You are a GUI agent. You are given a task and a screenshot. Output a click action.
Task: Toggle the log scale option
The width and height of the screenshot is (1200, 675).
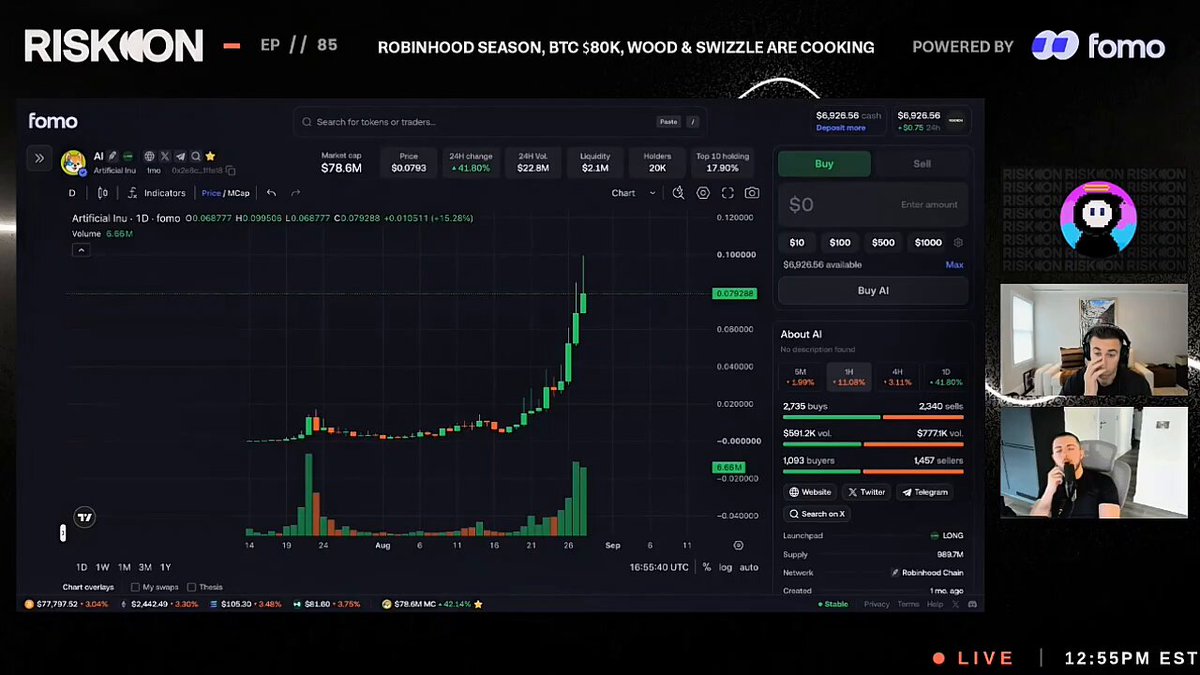[x=725, y=567]
